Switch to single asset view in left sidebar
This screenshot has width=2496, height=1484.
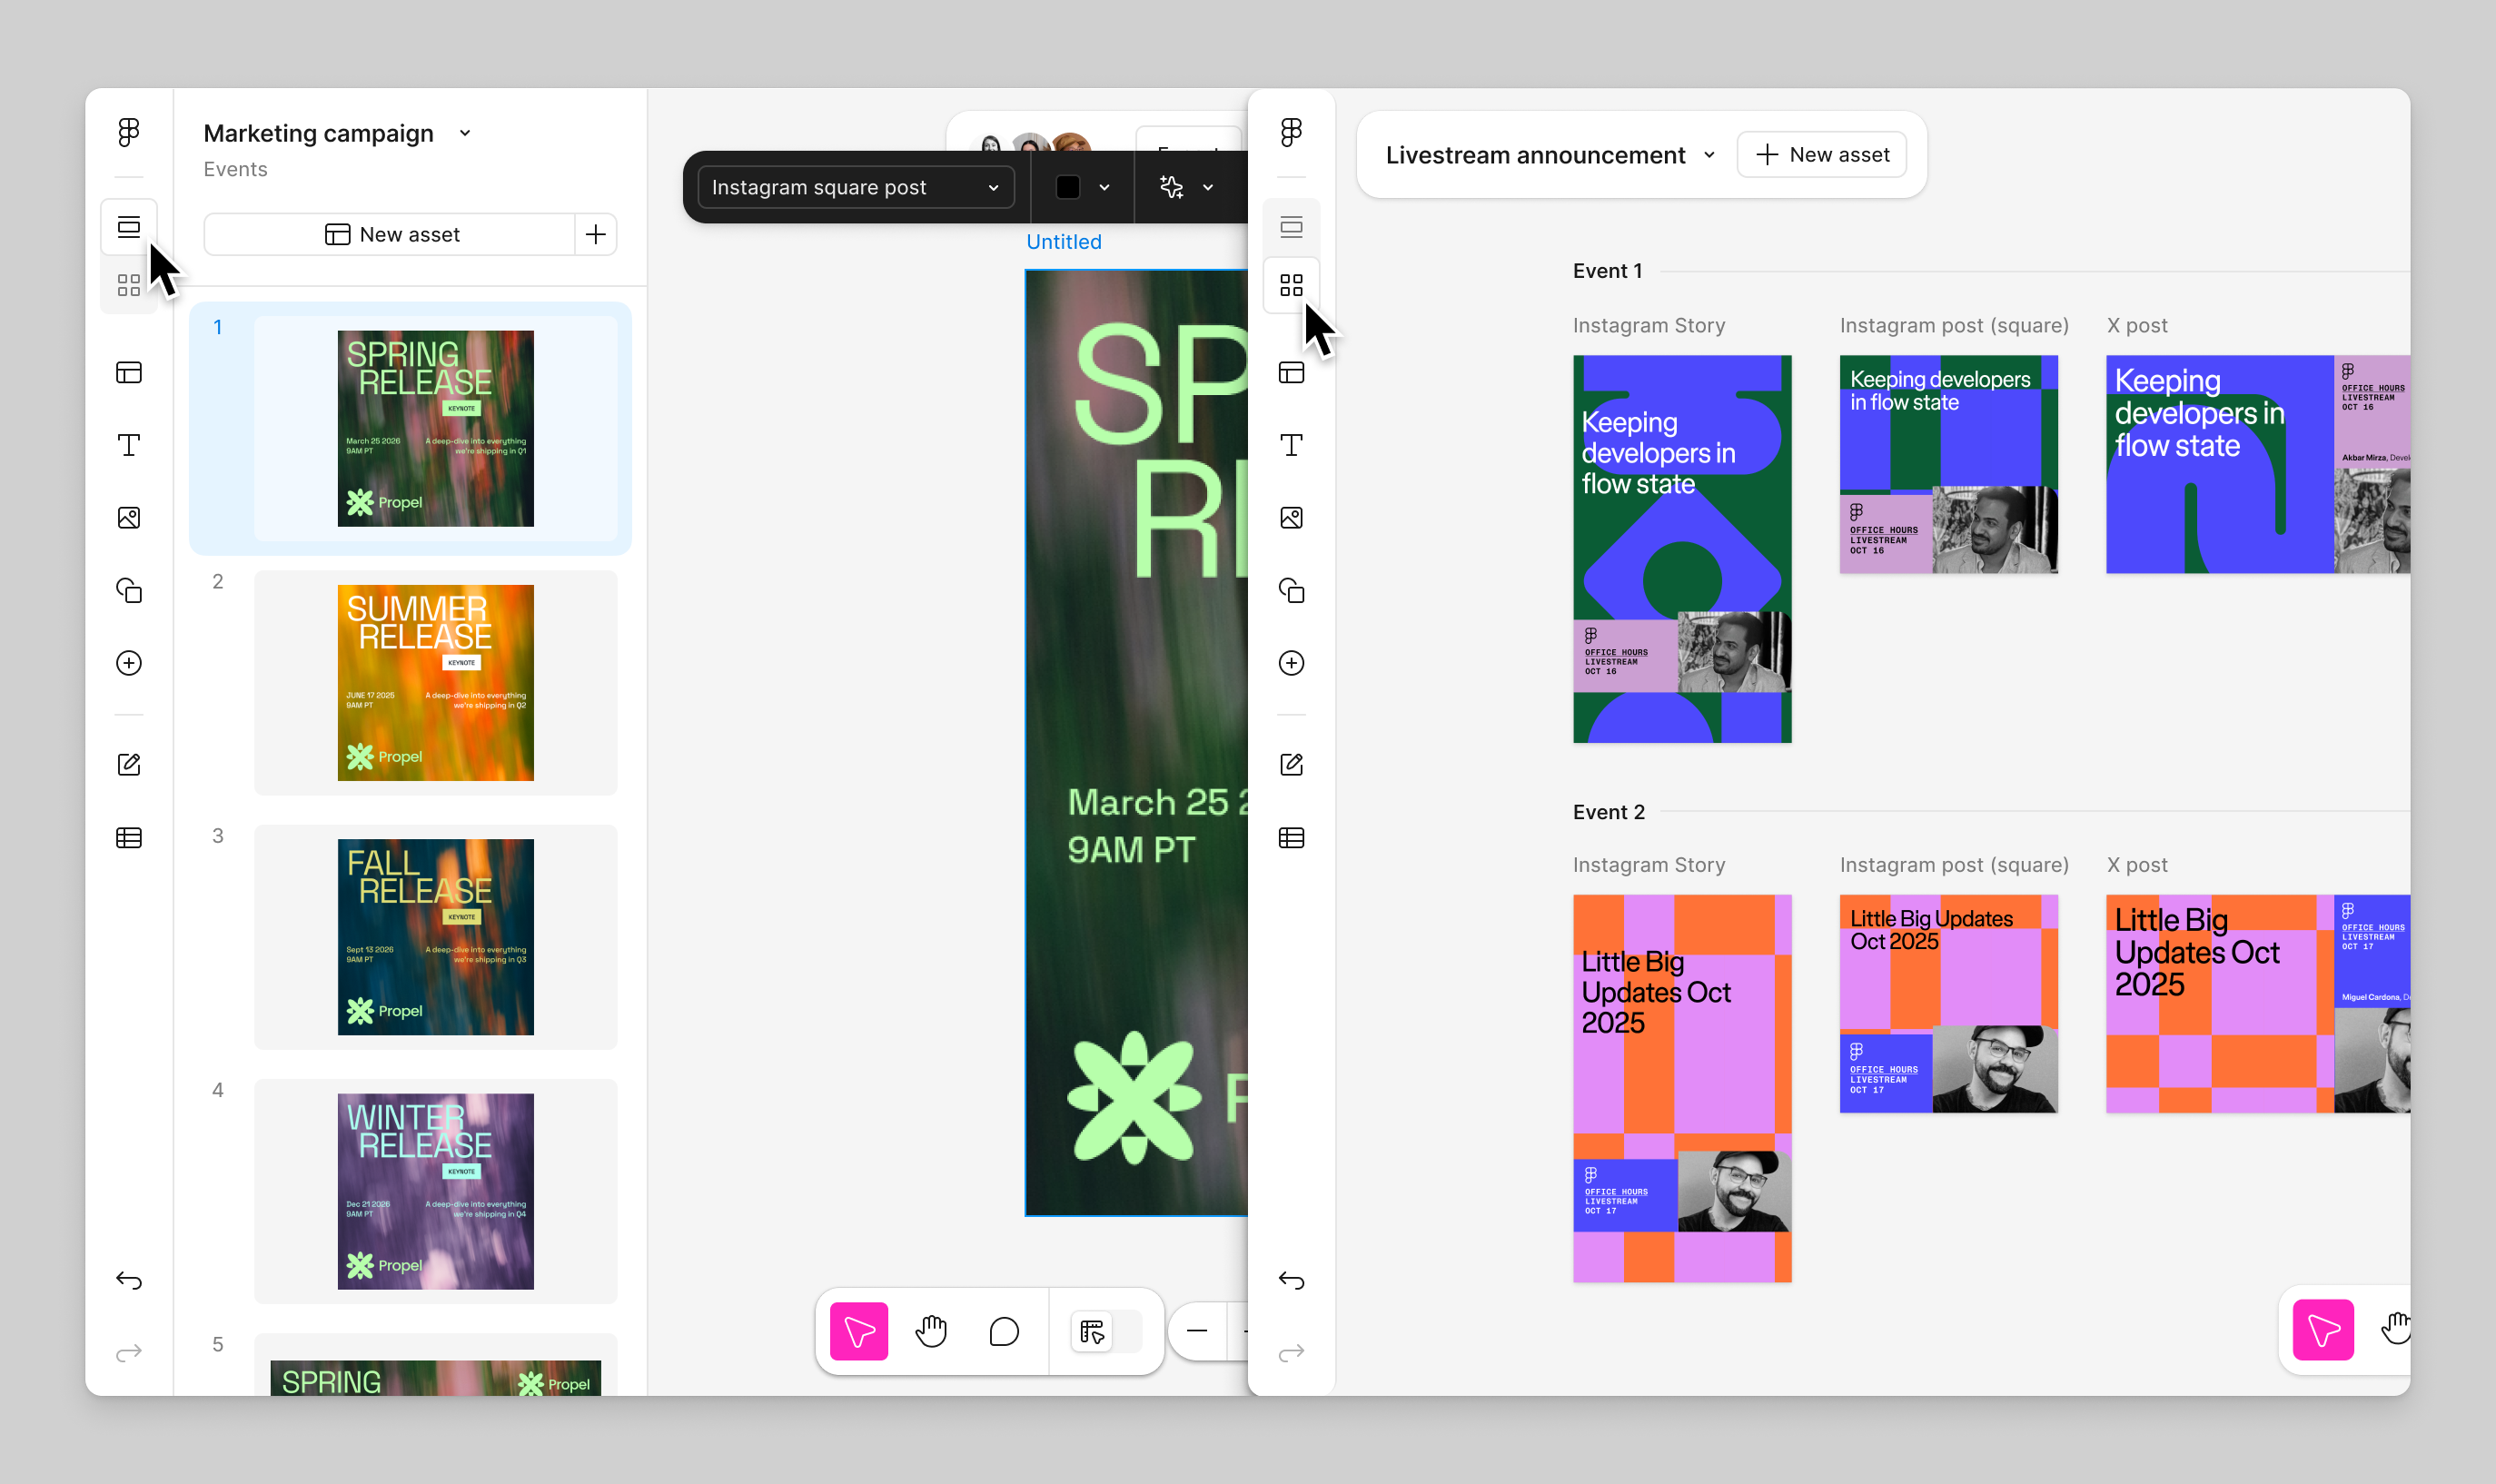tap(129, 227)
